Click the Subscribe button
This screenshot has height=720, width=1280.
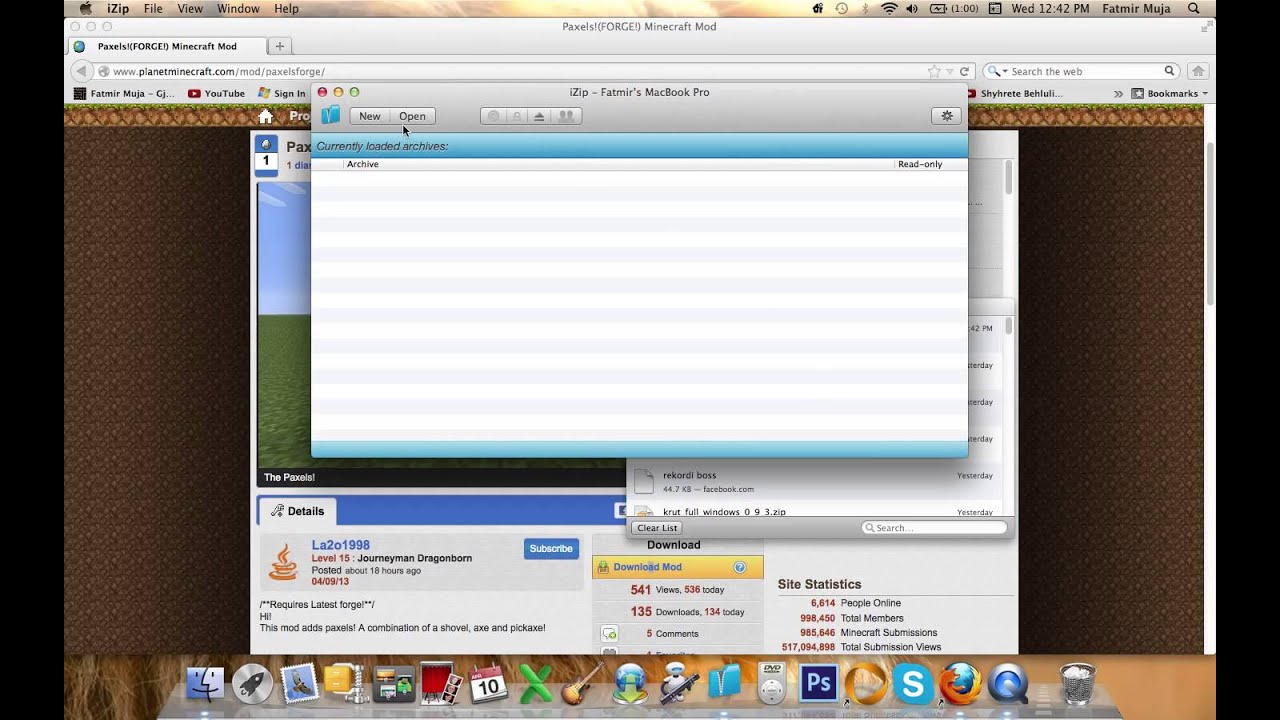click(551, 549)
